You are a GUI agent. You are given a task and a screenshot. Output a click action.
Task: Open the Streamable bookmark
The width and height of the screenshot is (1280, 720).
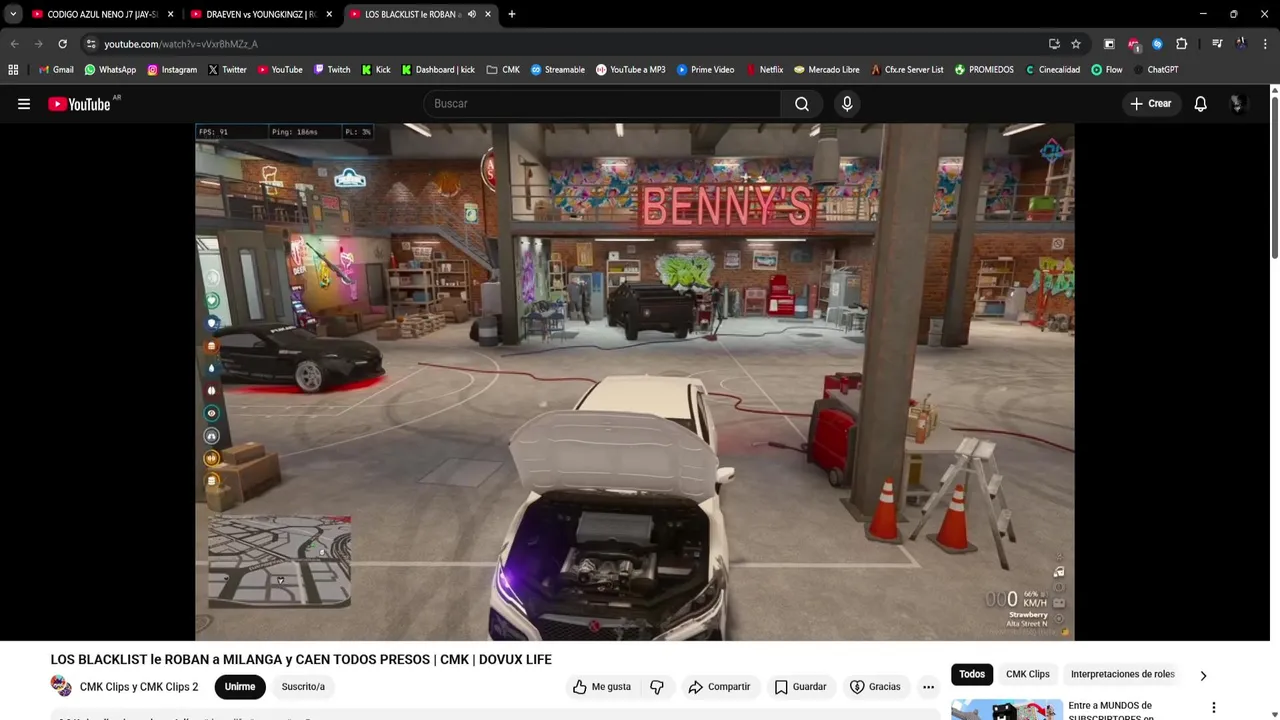point(558,70)
